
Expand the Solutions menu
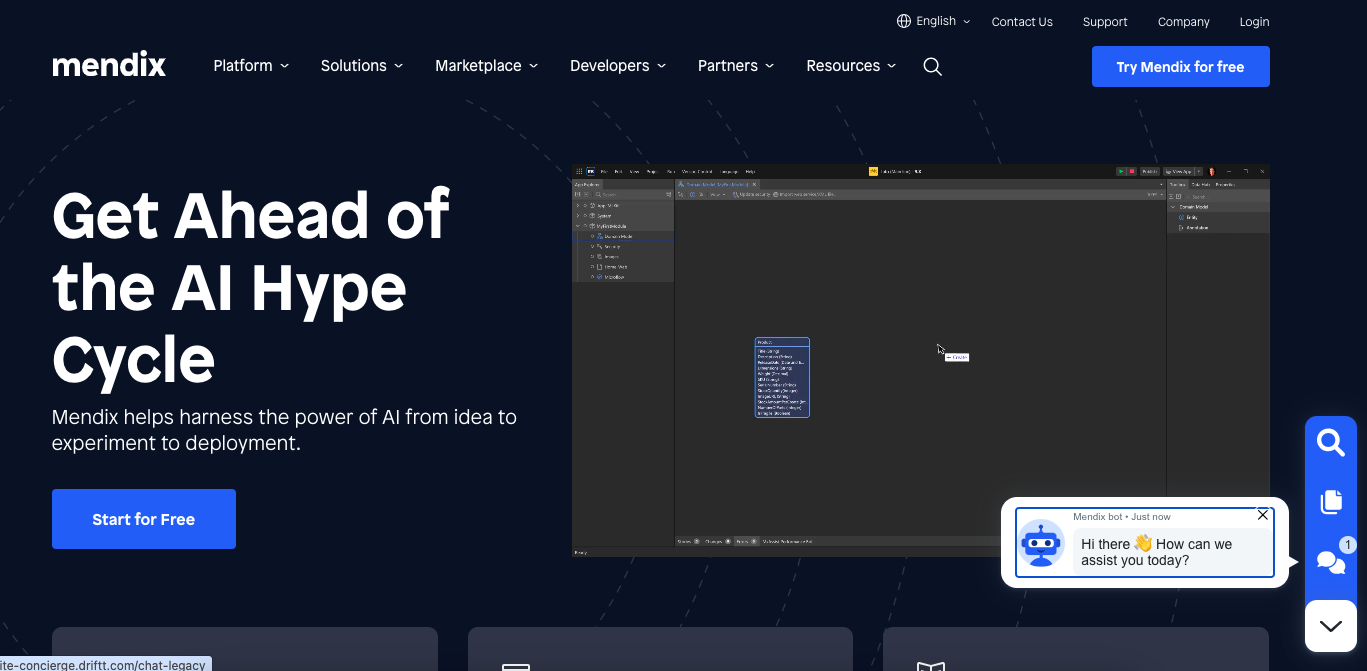coord(362,66)
